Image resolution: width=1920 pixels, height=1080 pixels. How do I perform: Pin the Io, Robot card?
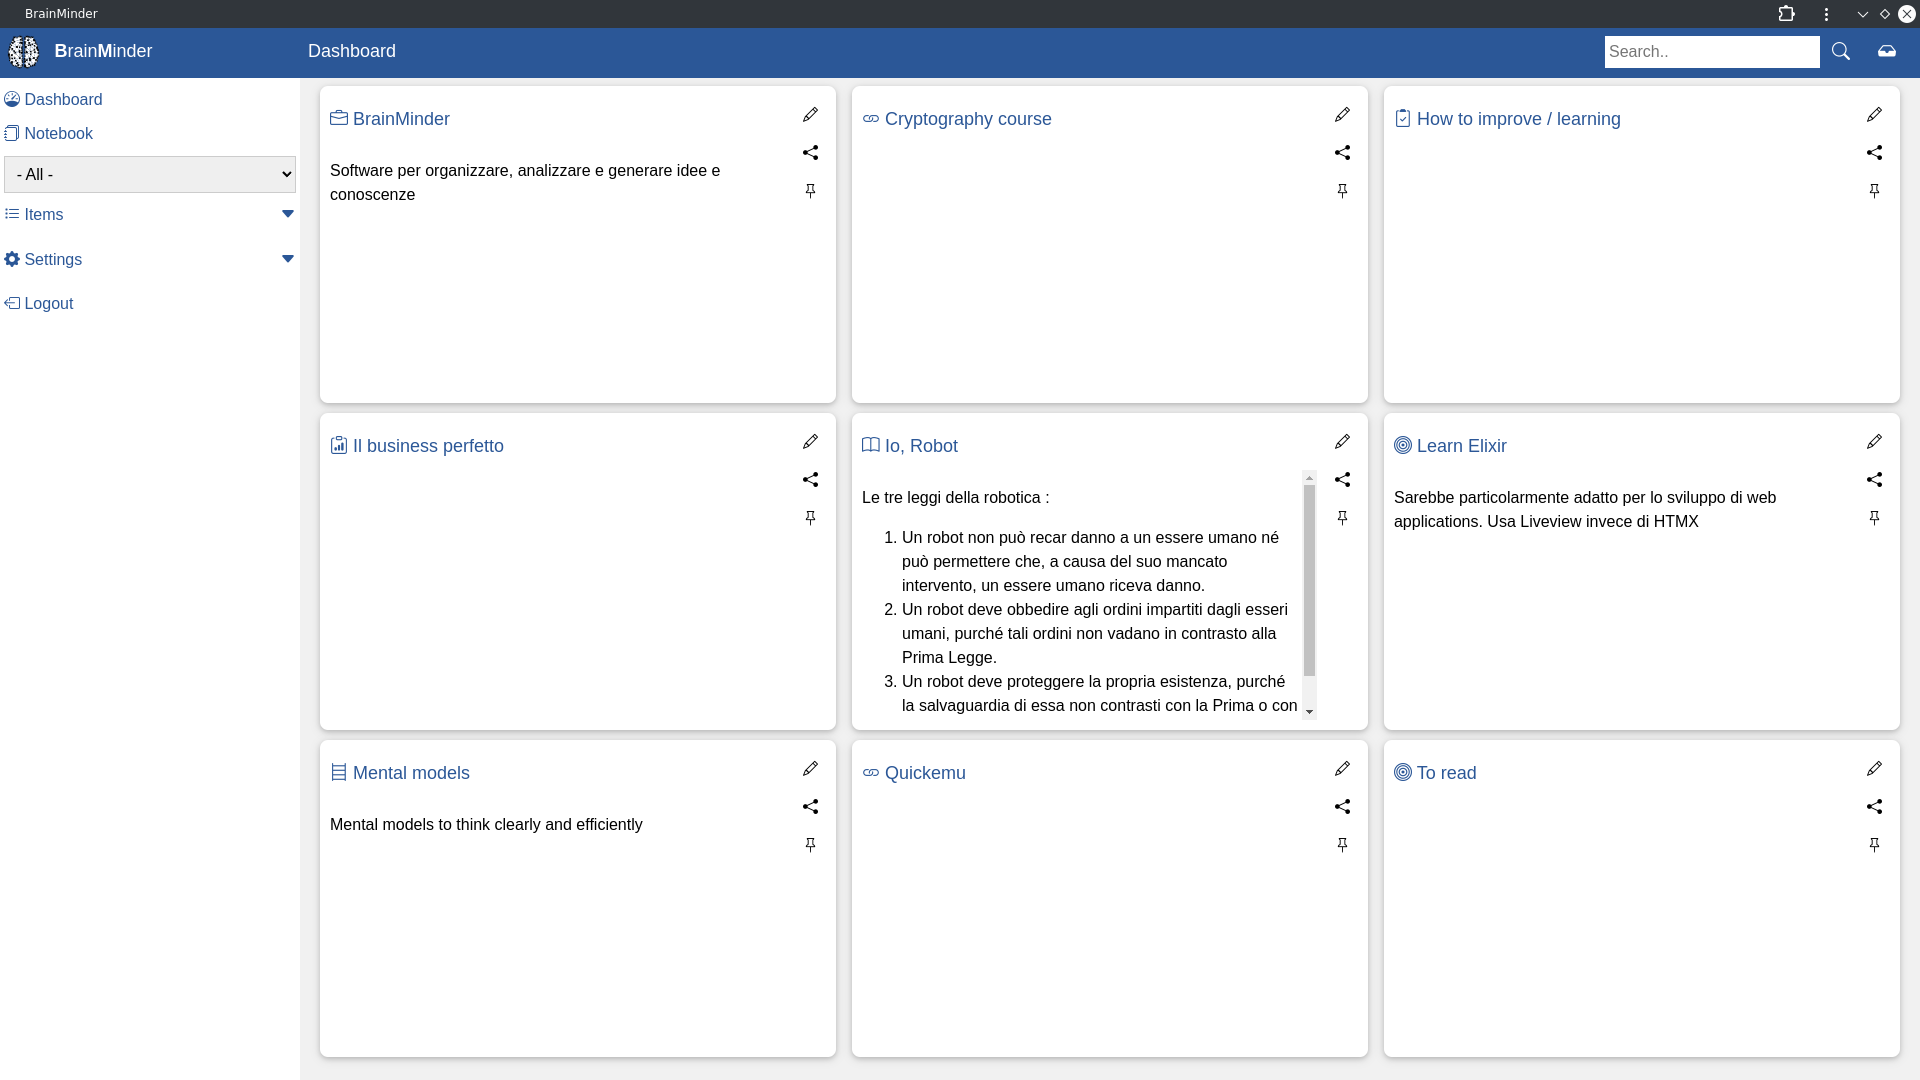(1342, 518)
